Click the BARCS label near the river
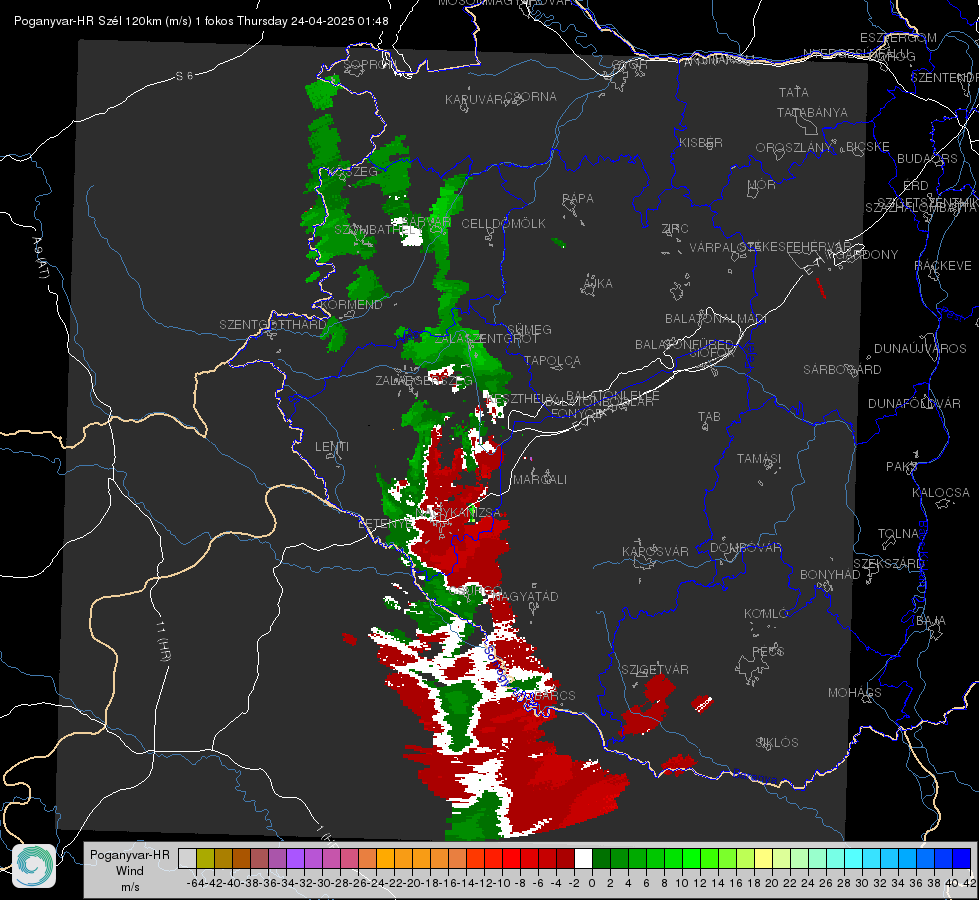 point(555,695)
